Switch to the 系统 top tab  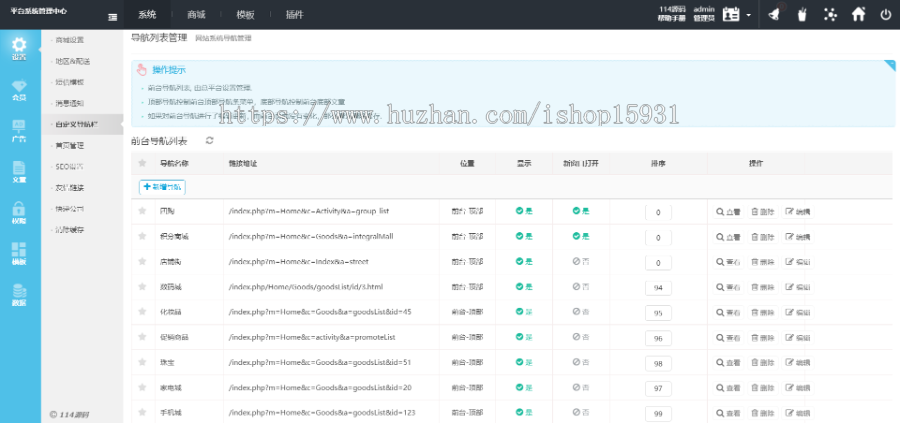[148, 15]
